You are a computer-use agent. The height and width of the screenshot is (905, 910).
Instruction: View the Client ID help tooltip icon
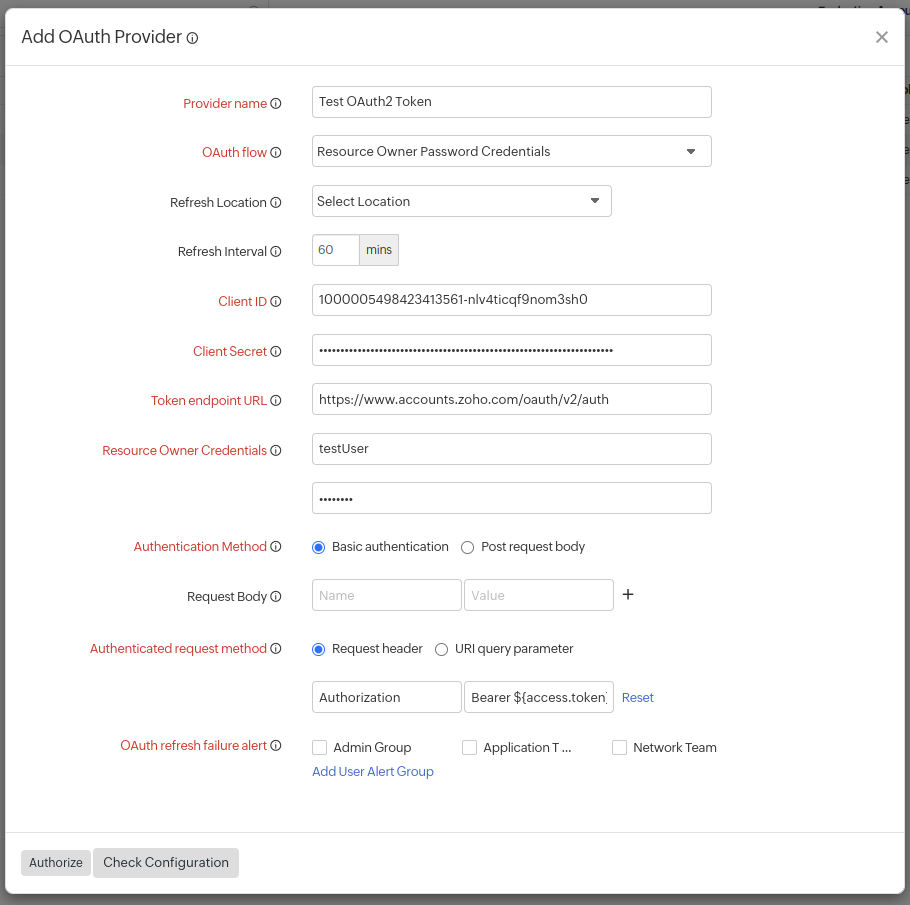pos(278,301)
